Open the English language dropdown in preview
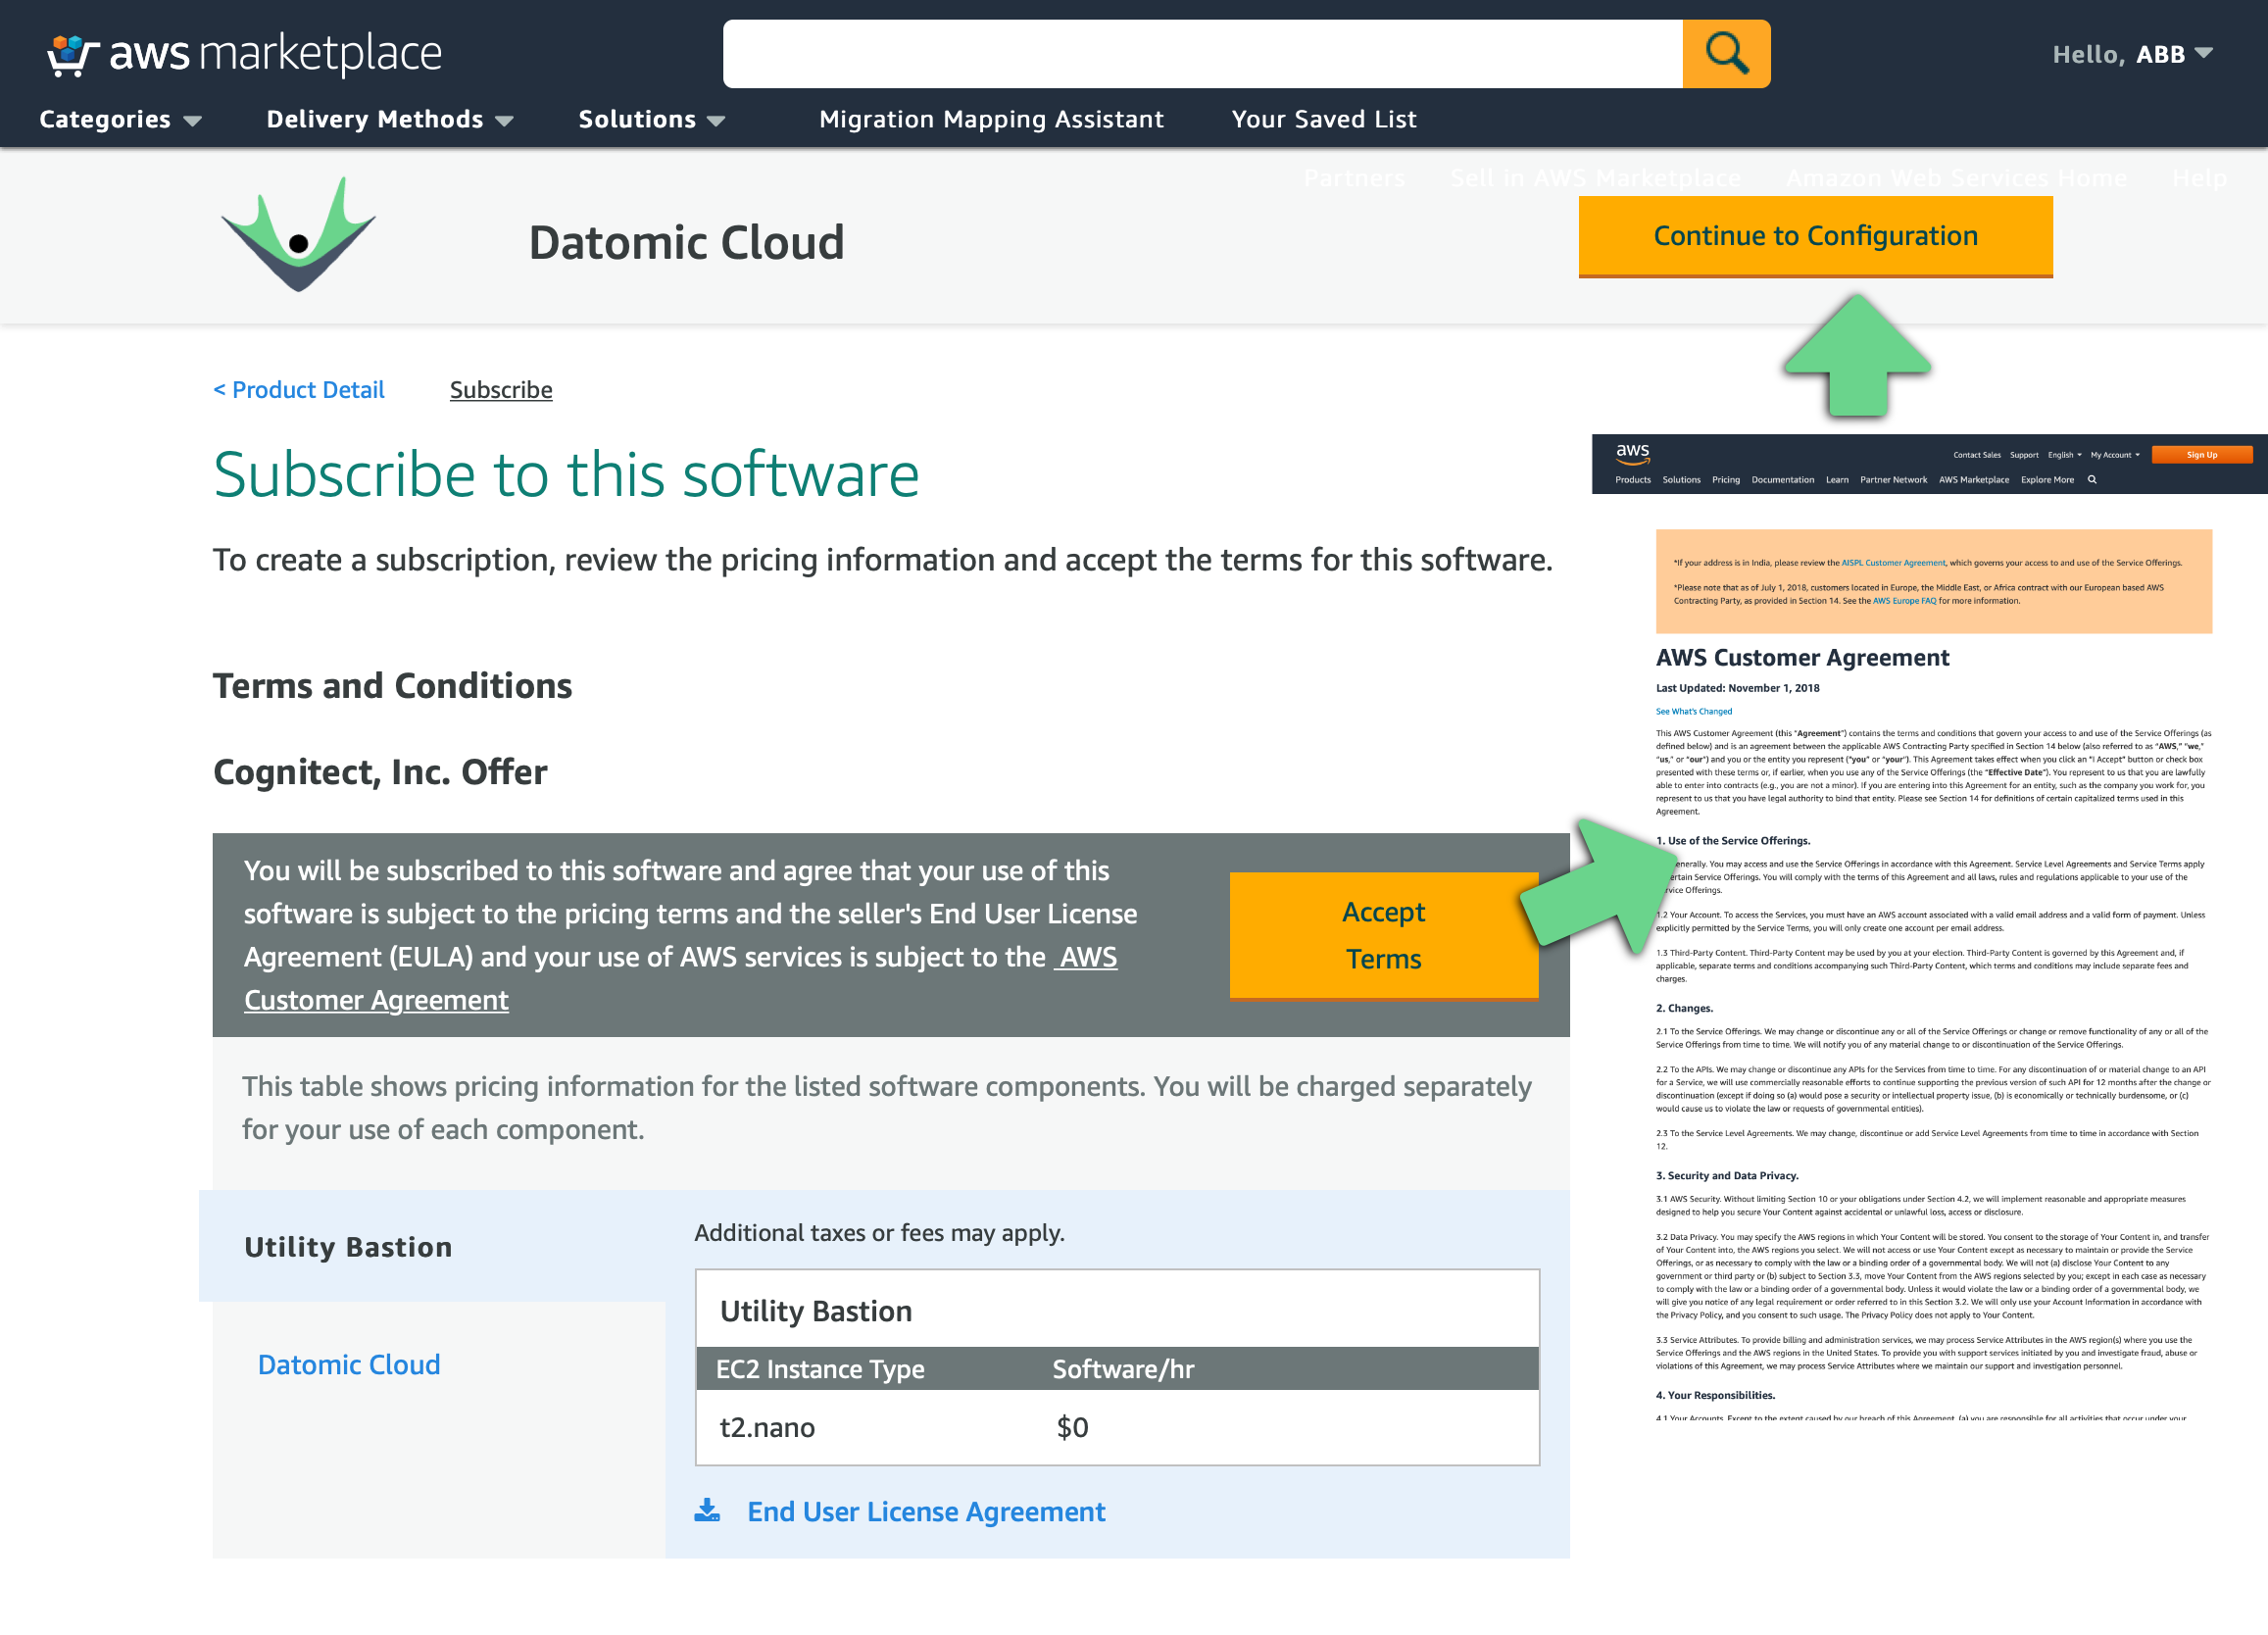The image size is (2268, 1635). pyautogui.click(x=2064, y=455)
